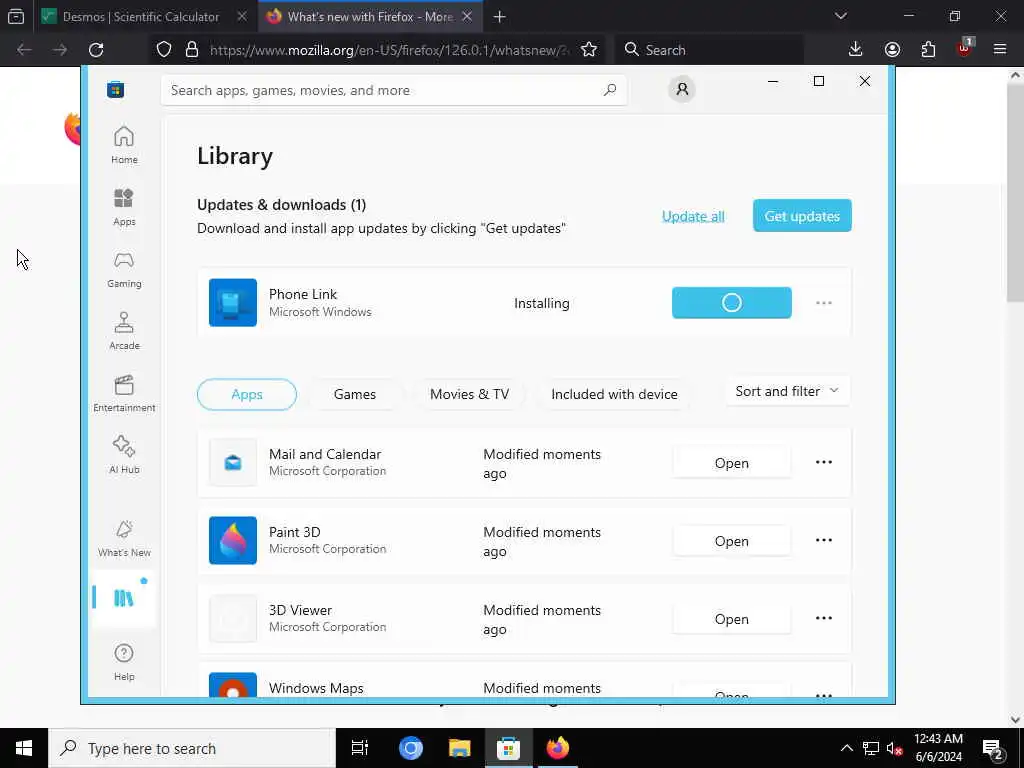Bookmark this page with star icon
1024x768 pixels.
(588, 50)
